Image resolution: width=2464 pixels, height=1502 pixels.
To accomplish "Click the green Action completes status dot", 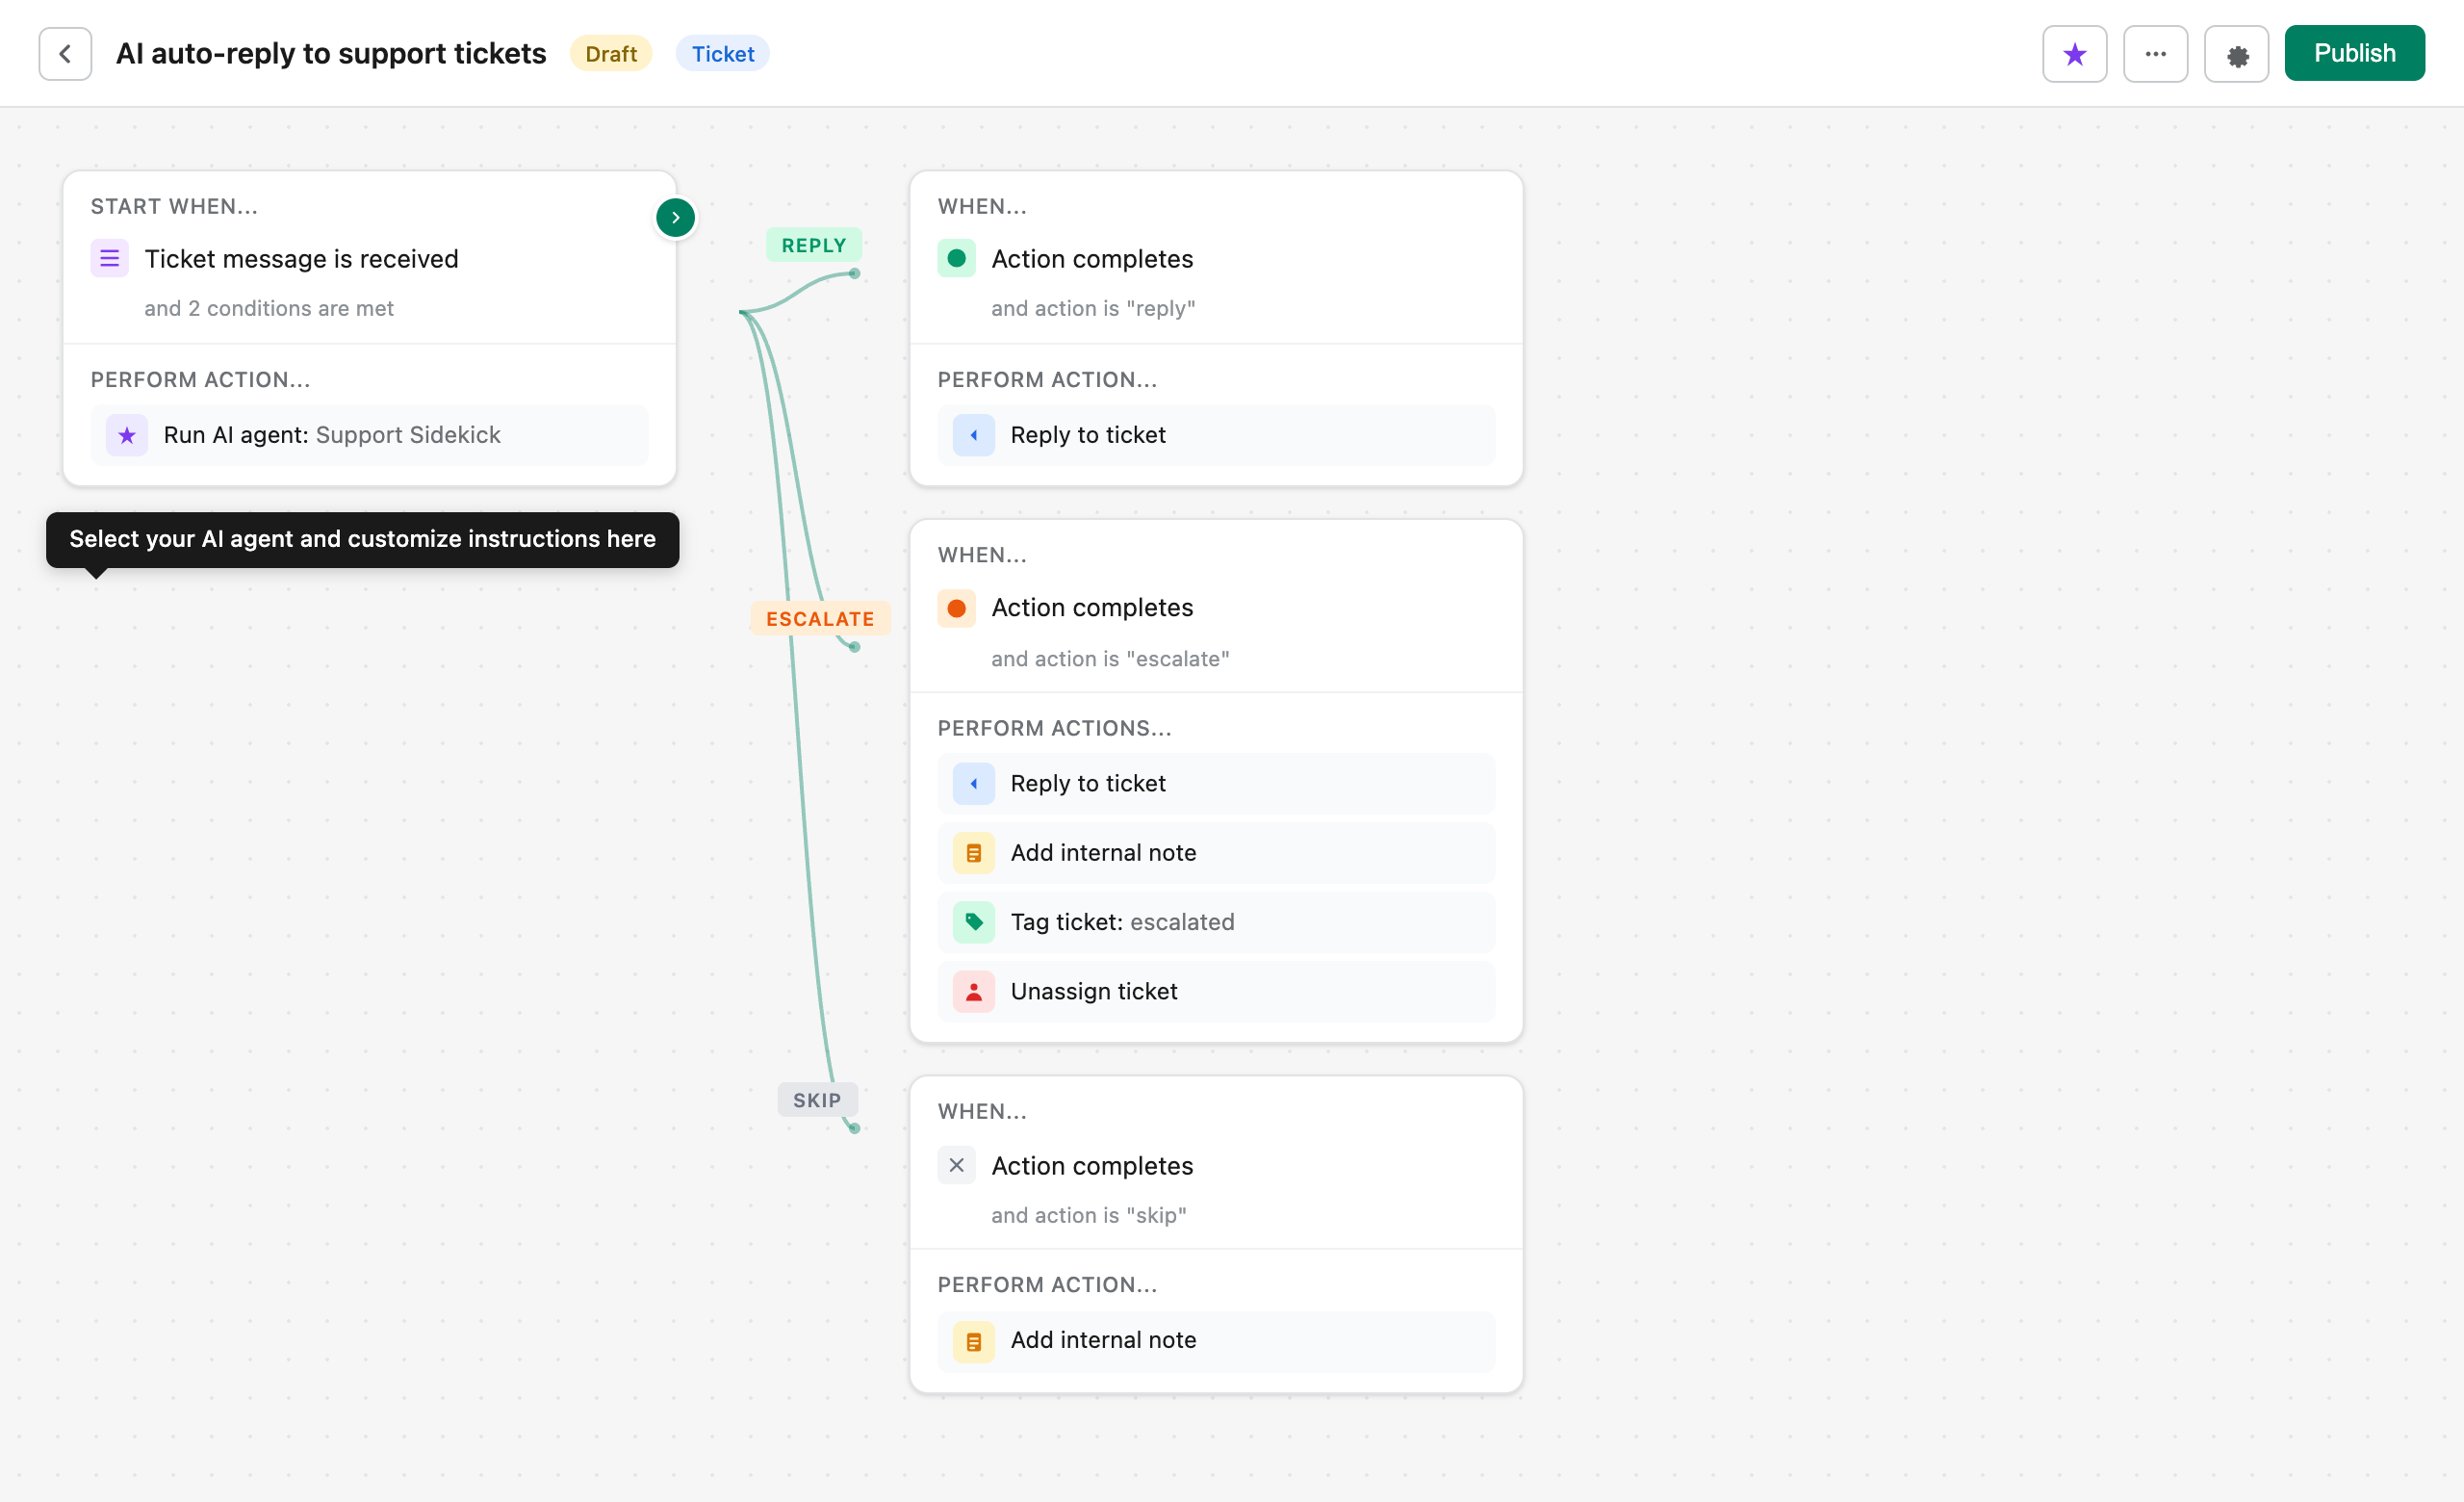I will coord(956,258).
